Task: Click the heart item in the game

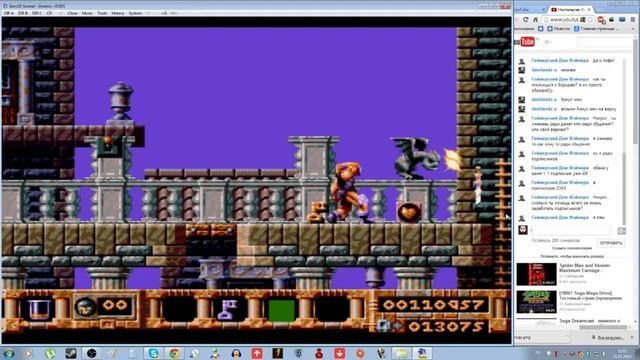Action: pyautogui.click(x=409, y=212)
